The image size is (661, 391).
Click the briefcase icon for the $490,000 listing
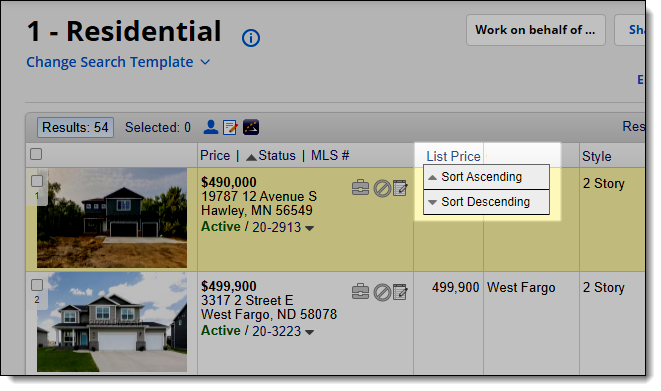click(x=360, y=188)
